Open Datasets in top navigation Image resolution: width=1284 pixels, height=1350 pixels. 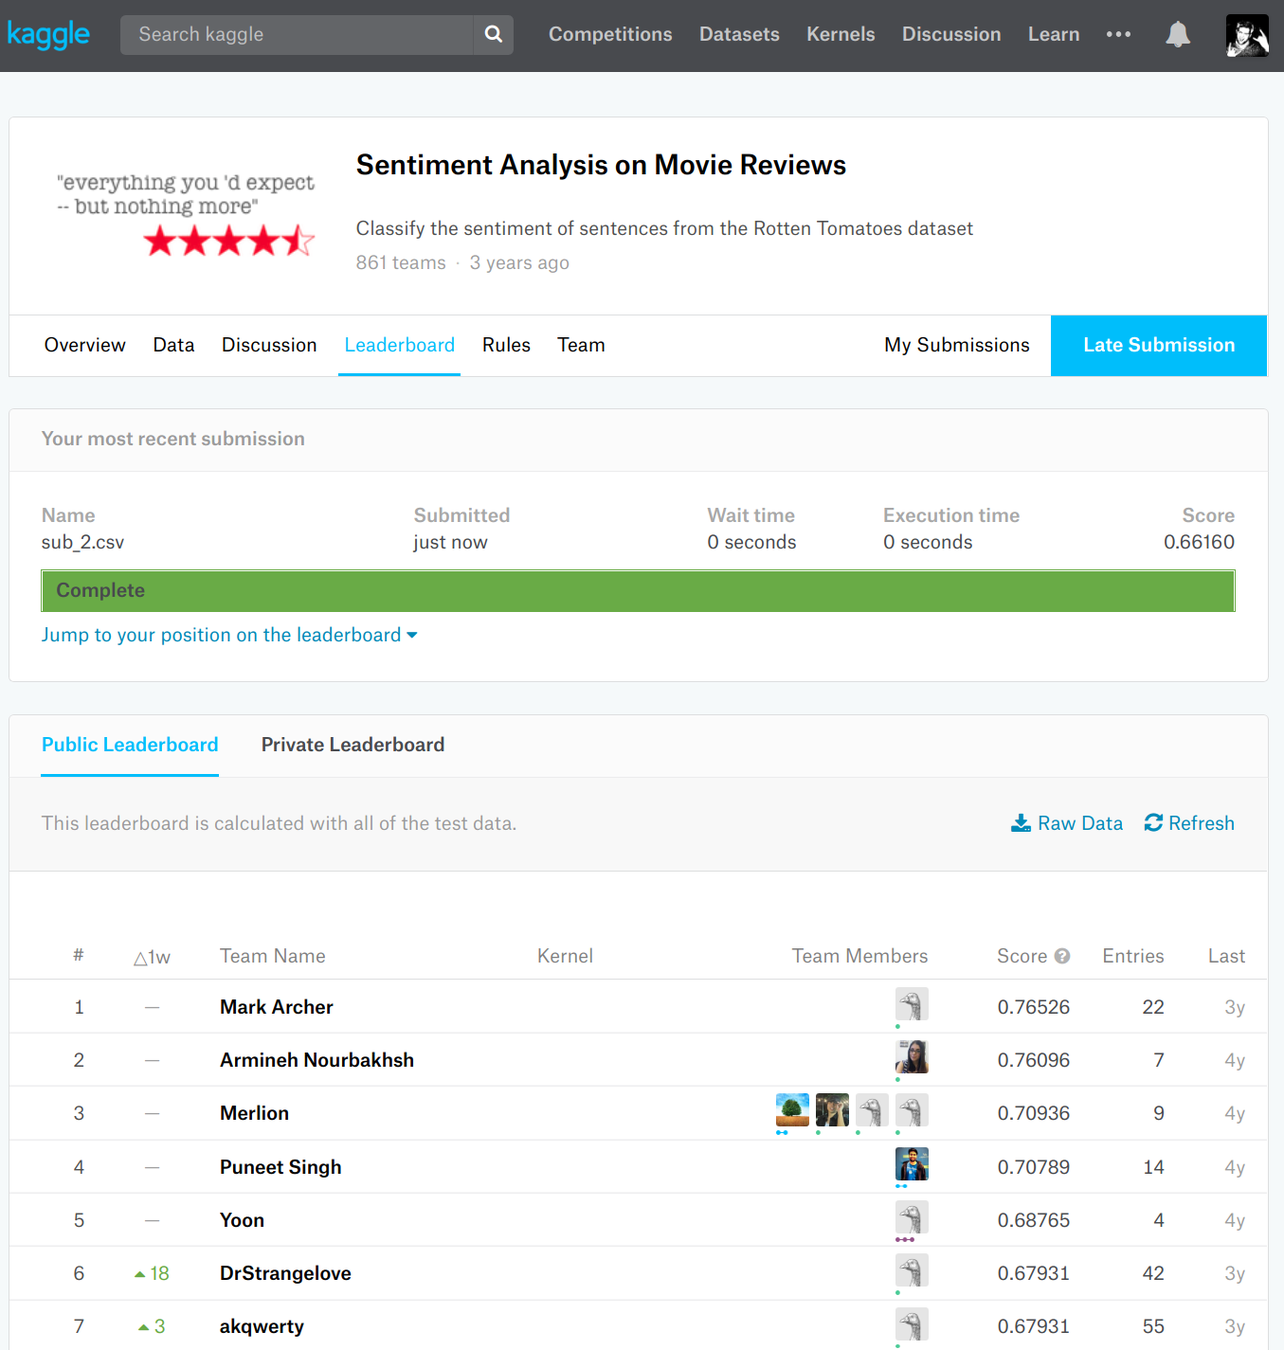click(x=739, y=34)
